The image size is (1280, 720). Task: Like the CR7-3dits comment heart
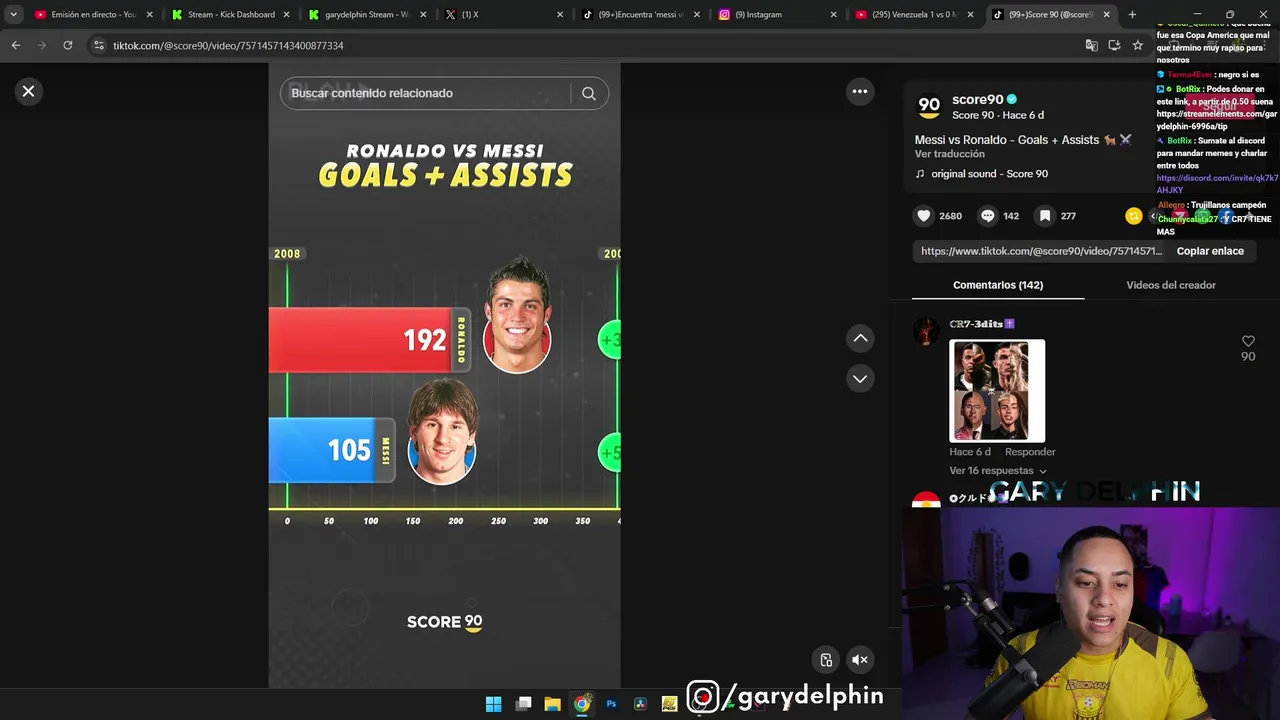(1248, 341)
